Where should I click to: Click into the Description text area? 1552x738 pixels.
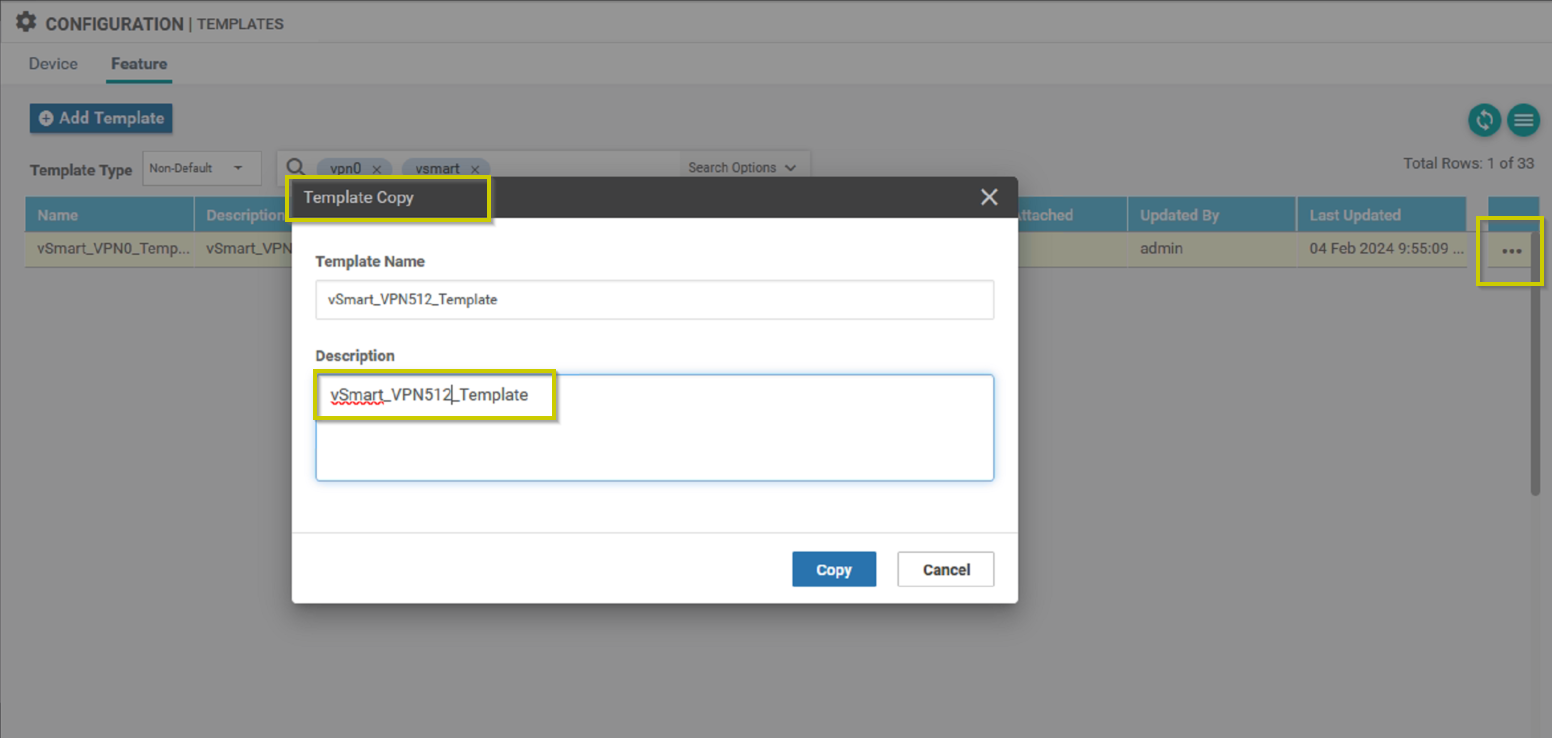654,428
